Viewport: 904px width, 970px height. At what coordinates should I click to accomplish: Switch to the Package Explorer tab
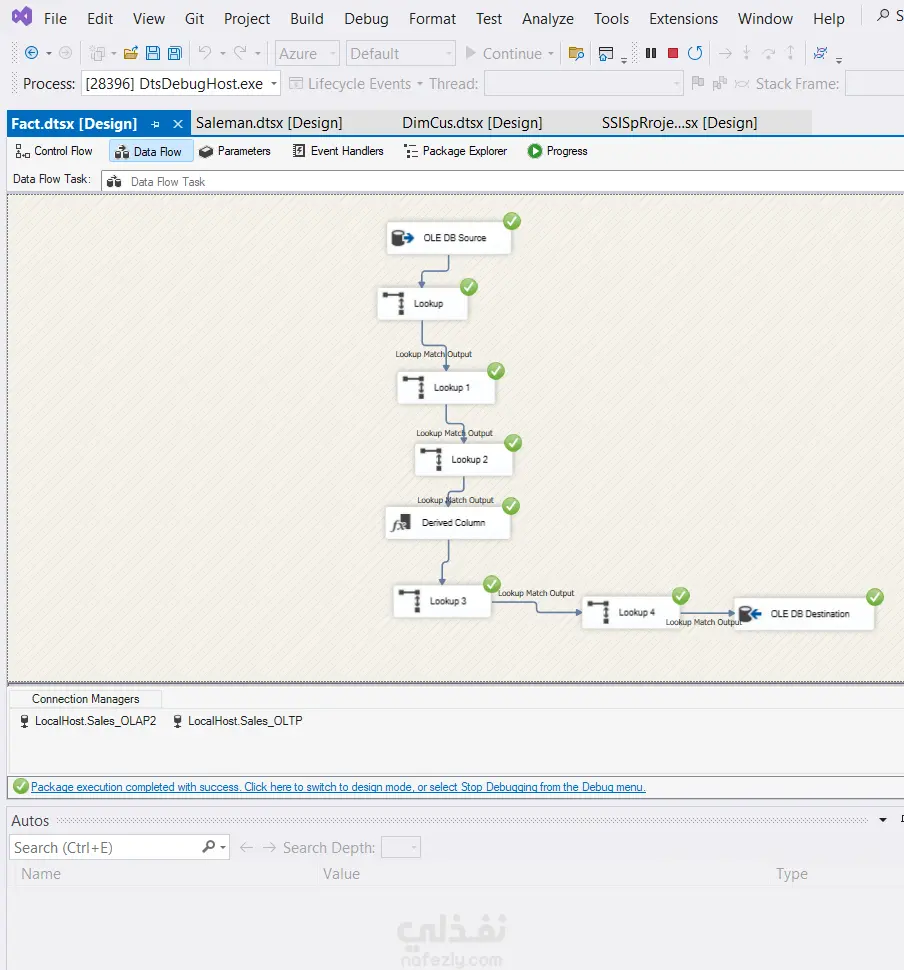(x=455, y=151)
